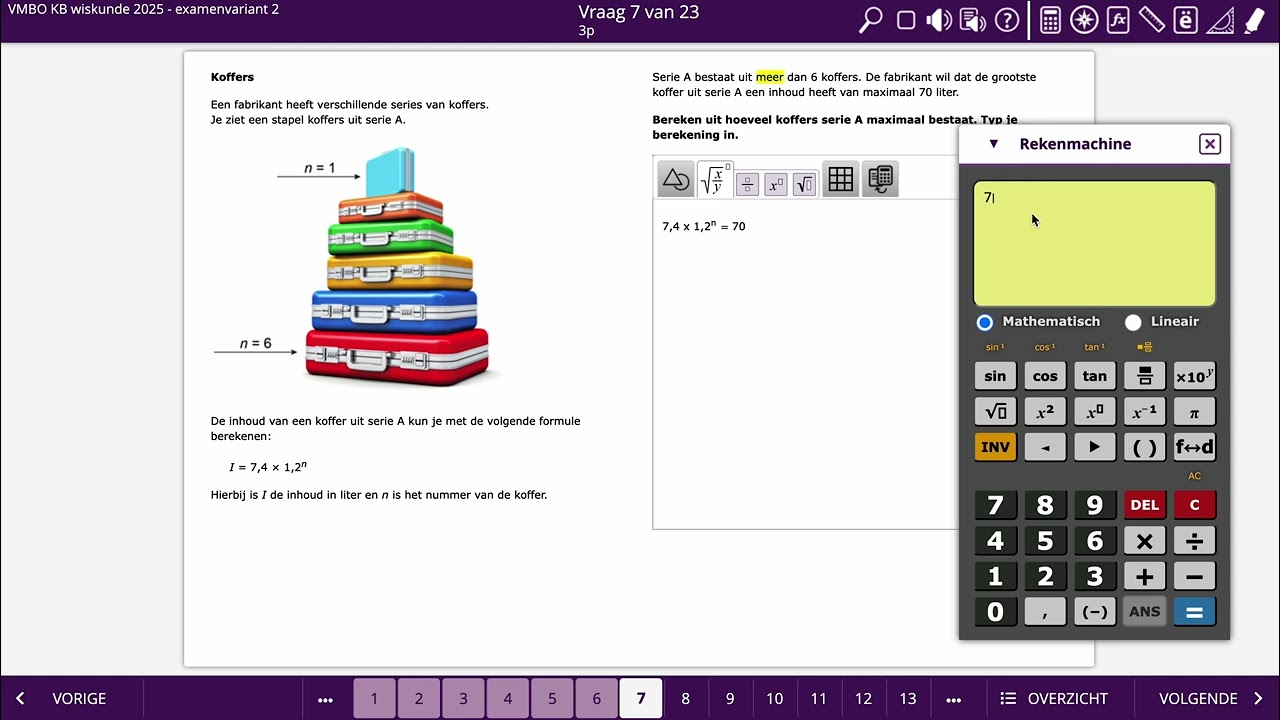Open the help question mark

[x=1007, y=20]
